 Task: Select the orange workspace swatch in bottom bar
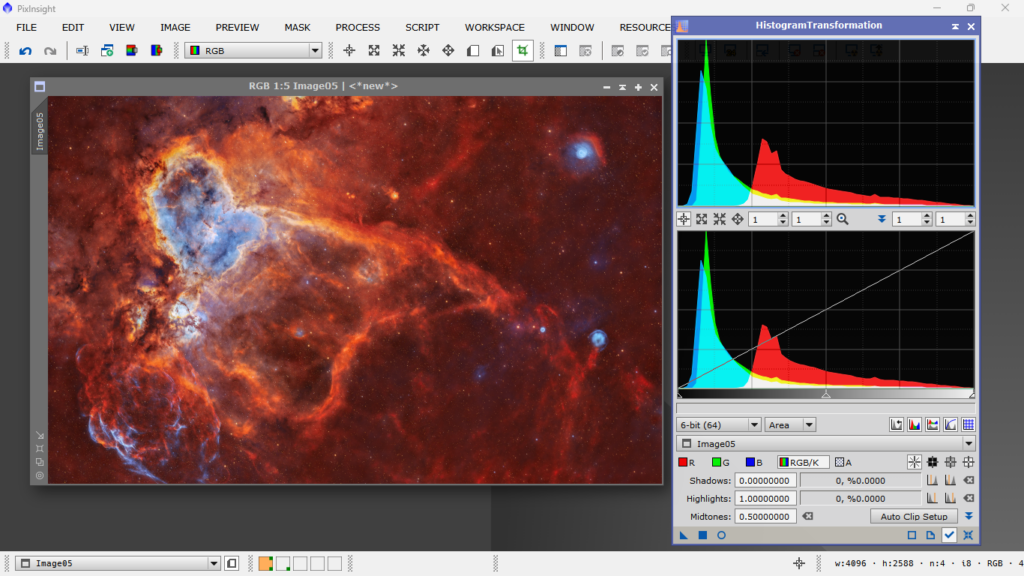tap(265, 564)
